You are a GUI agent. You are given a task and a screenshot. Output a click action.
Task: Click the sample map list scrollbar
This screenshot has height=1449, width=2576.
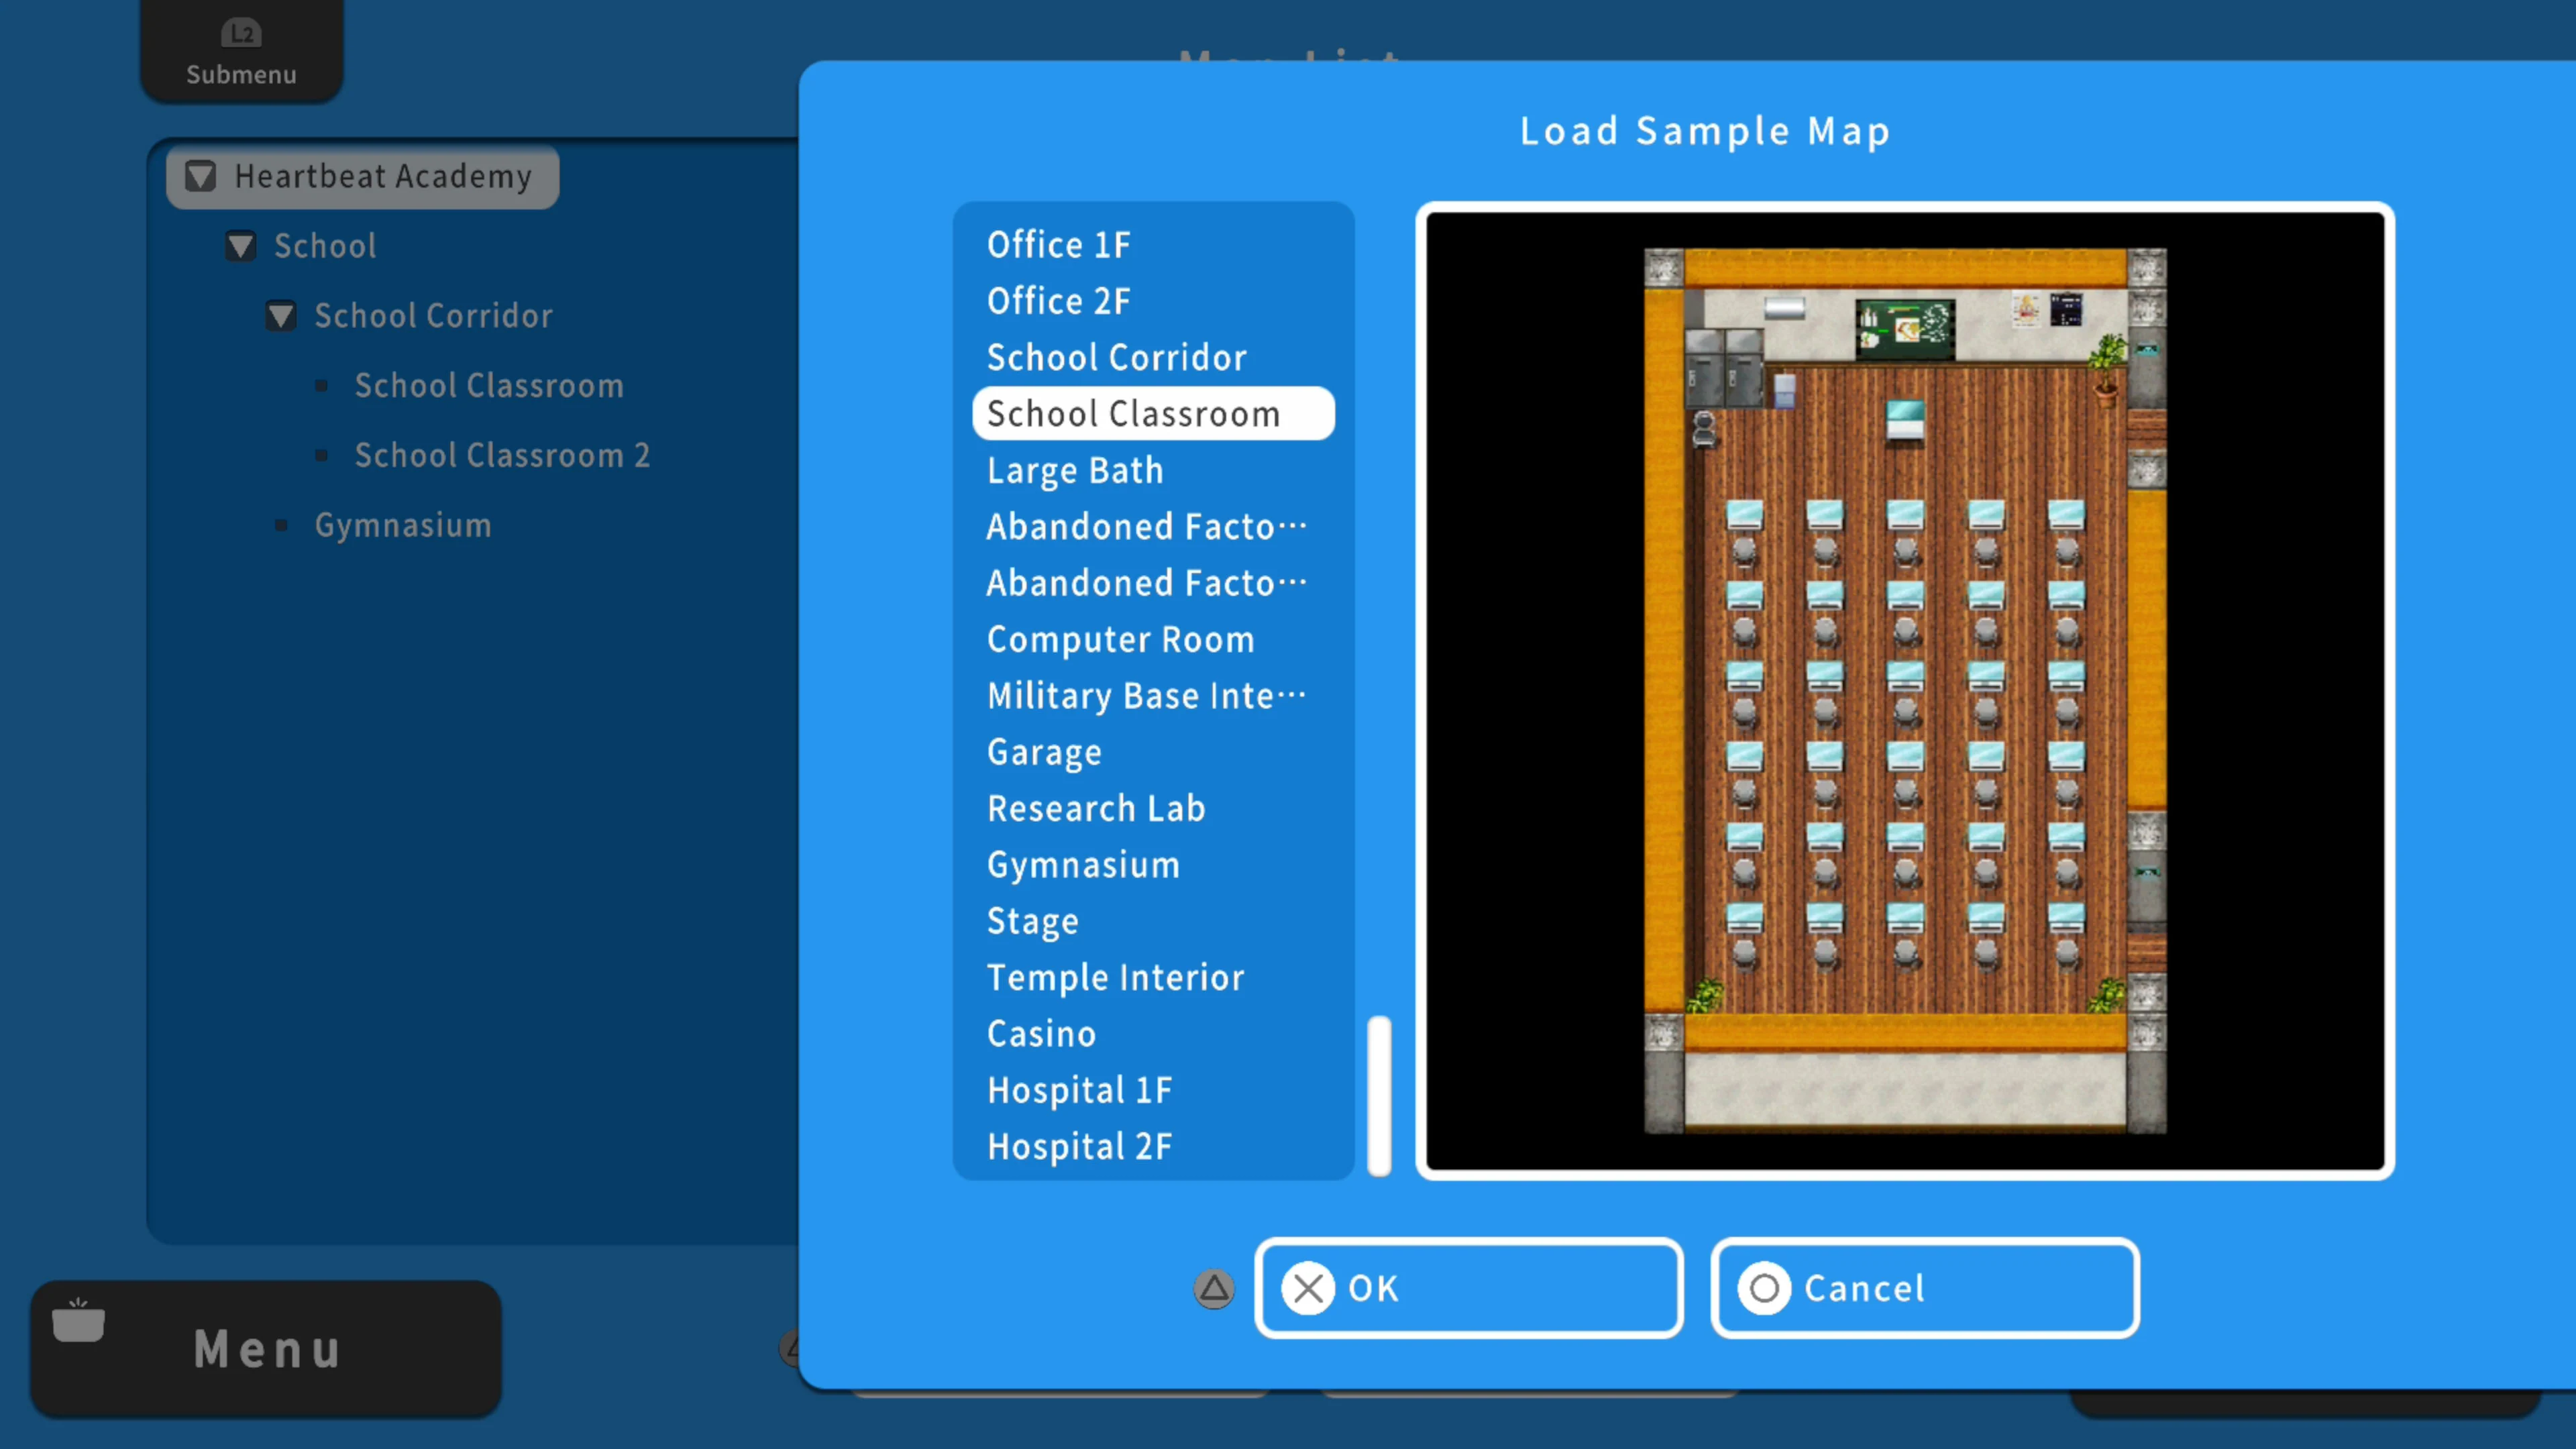point(1378,1097)
